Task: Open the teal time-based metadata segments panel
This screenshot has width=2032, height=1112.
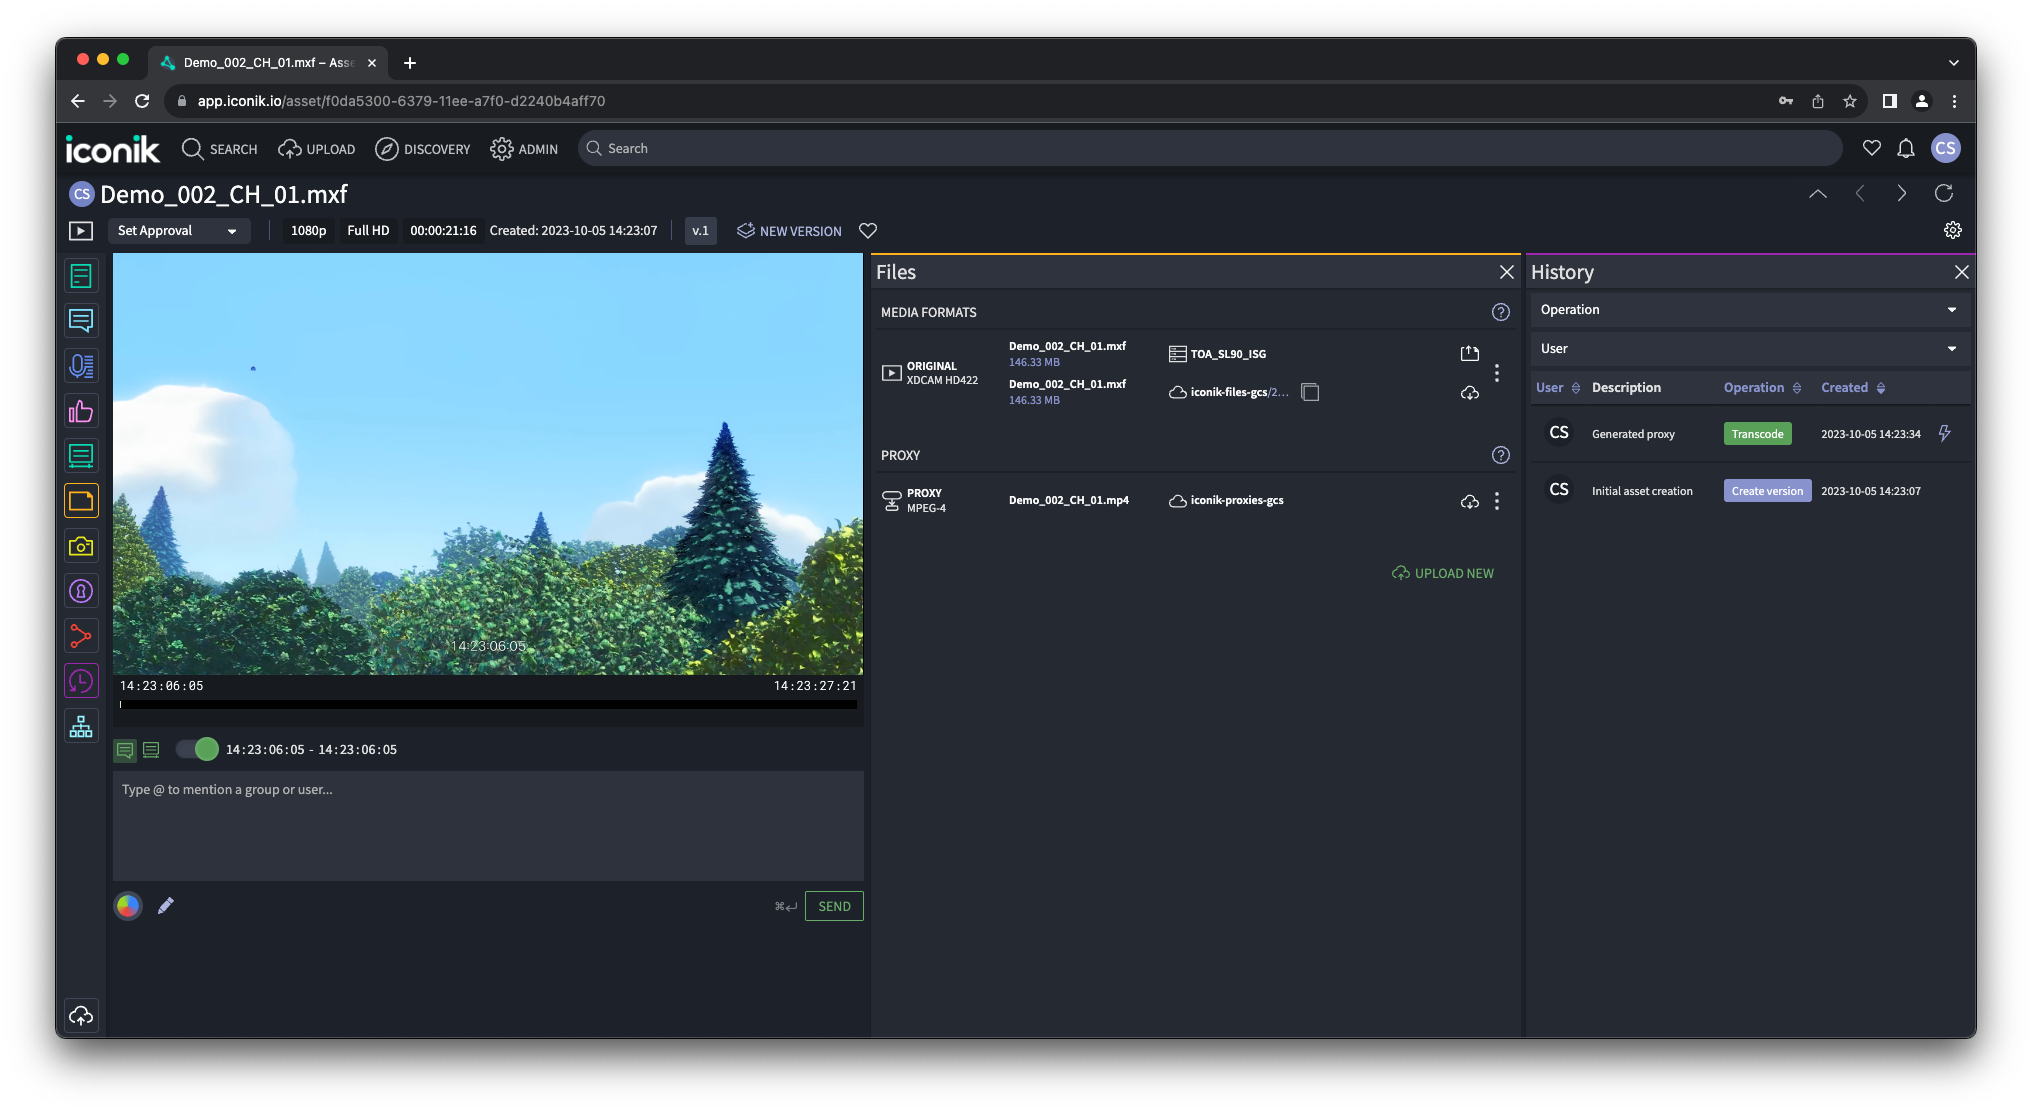Action: pos(81,456)
